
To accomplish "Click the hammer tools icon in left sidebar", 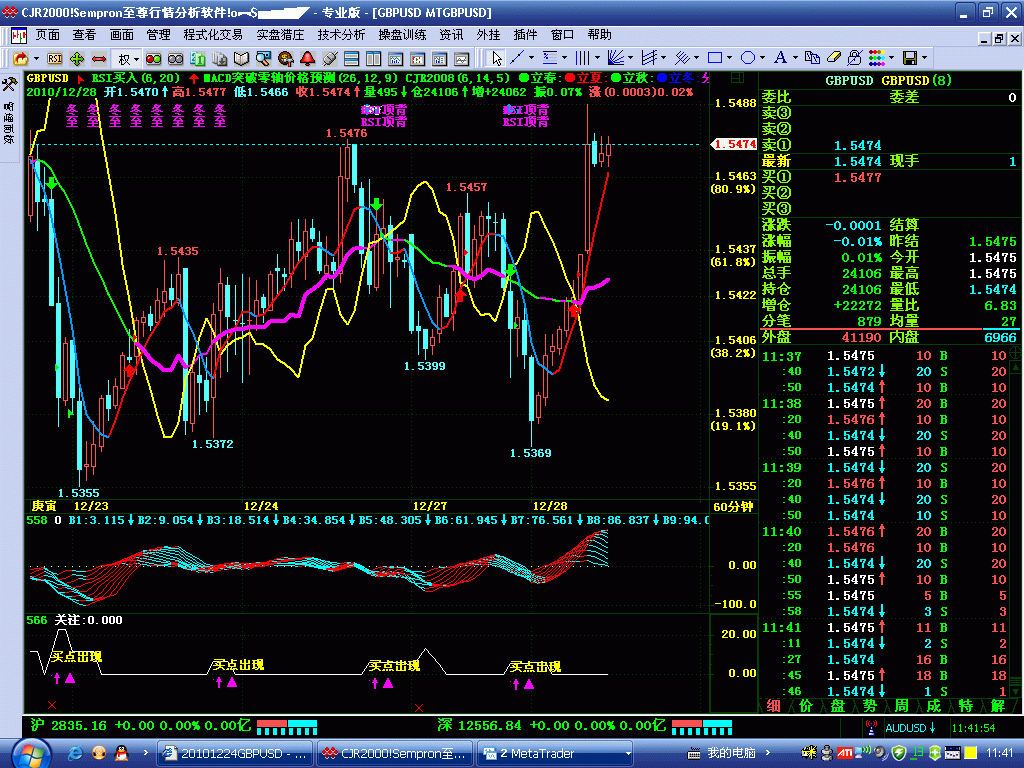I will (x=9, y=84).
